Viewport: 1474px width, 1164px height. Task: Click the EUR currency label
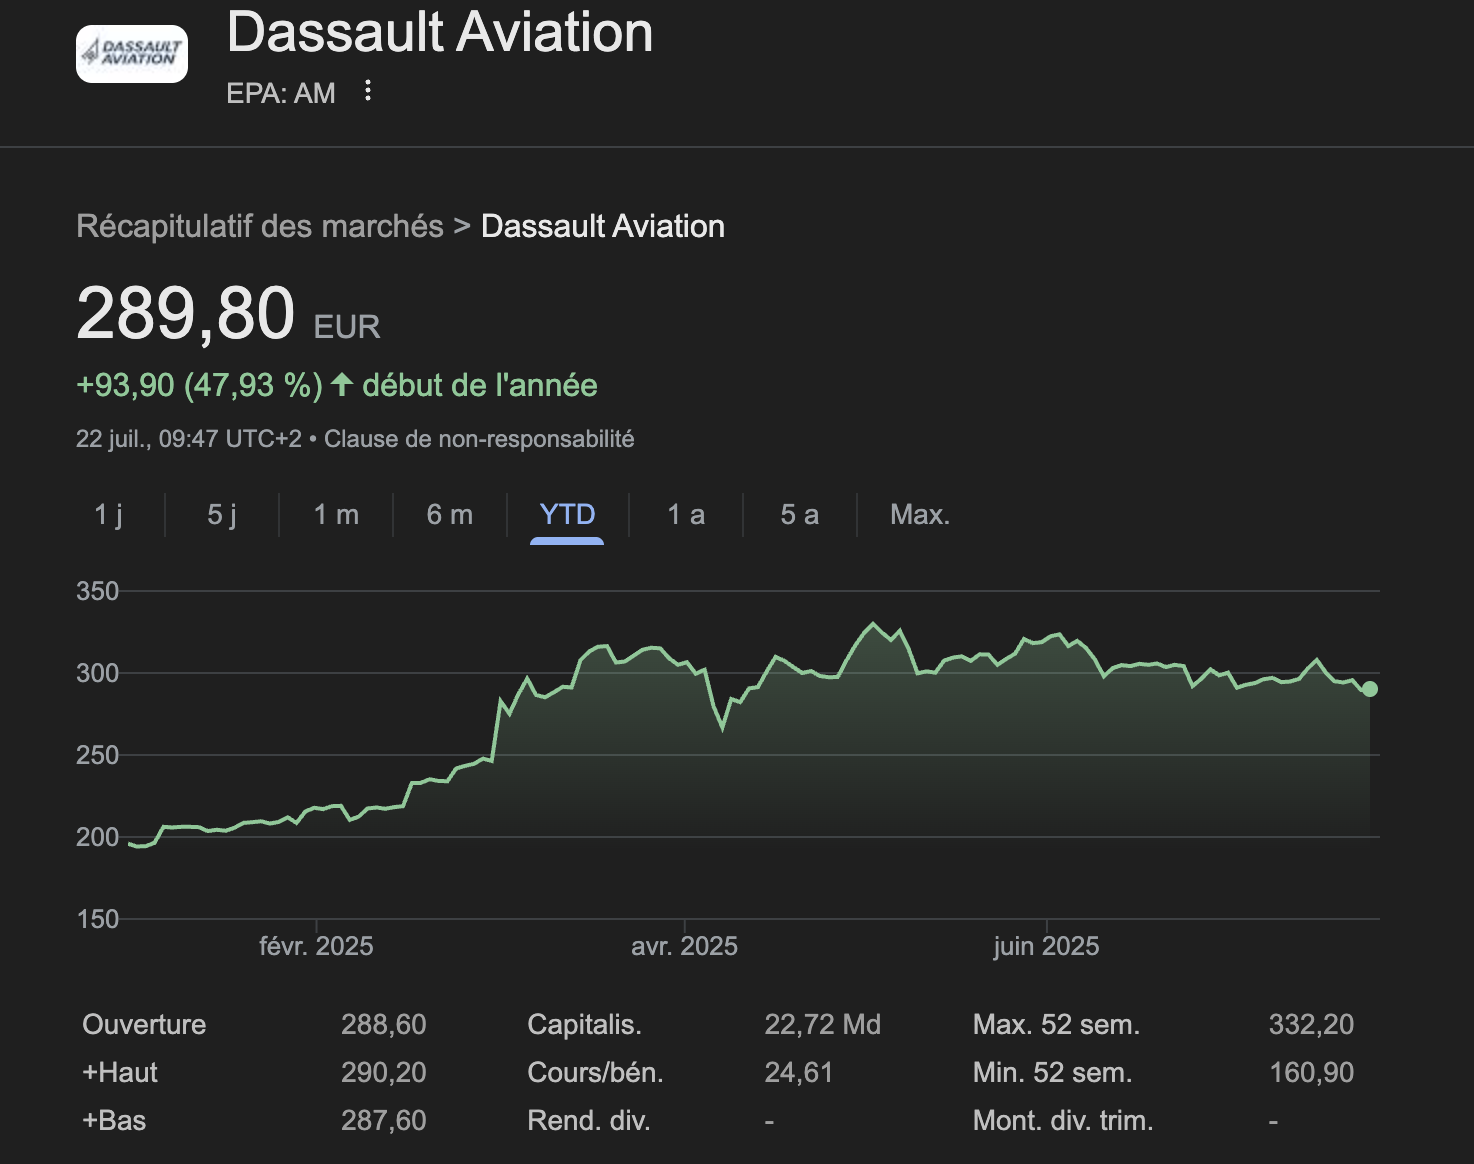(347, 327)
